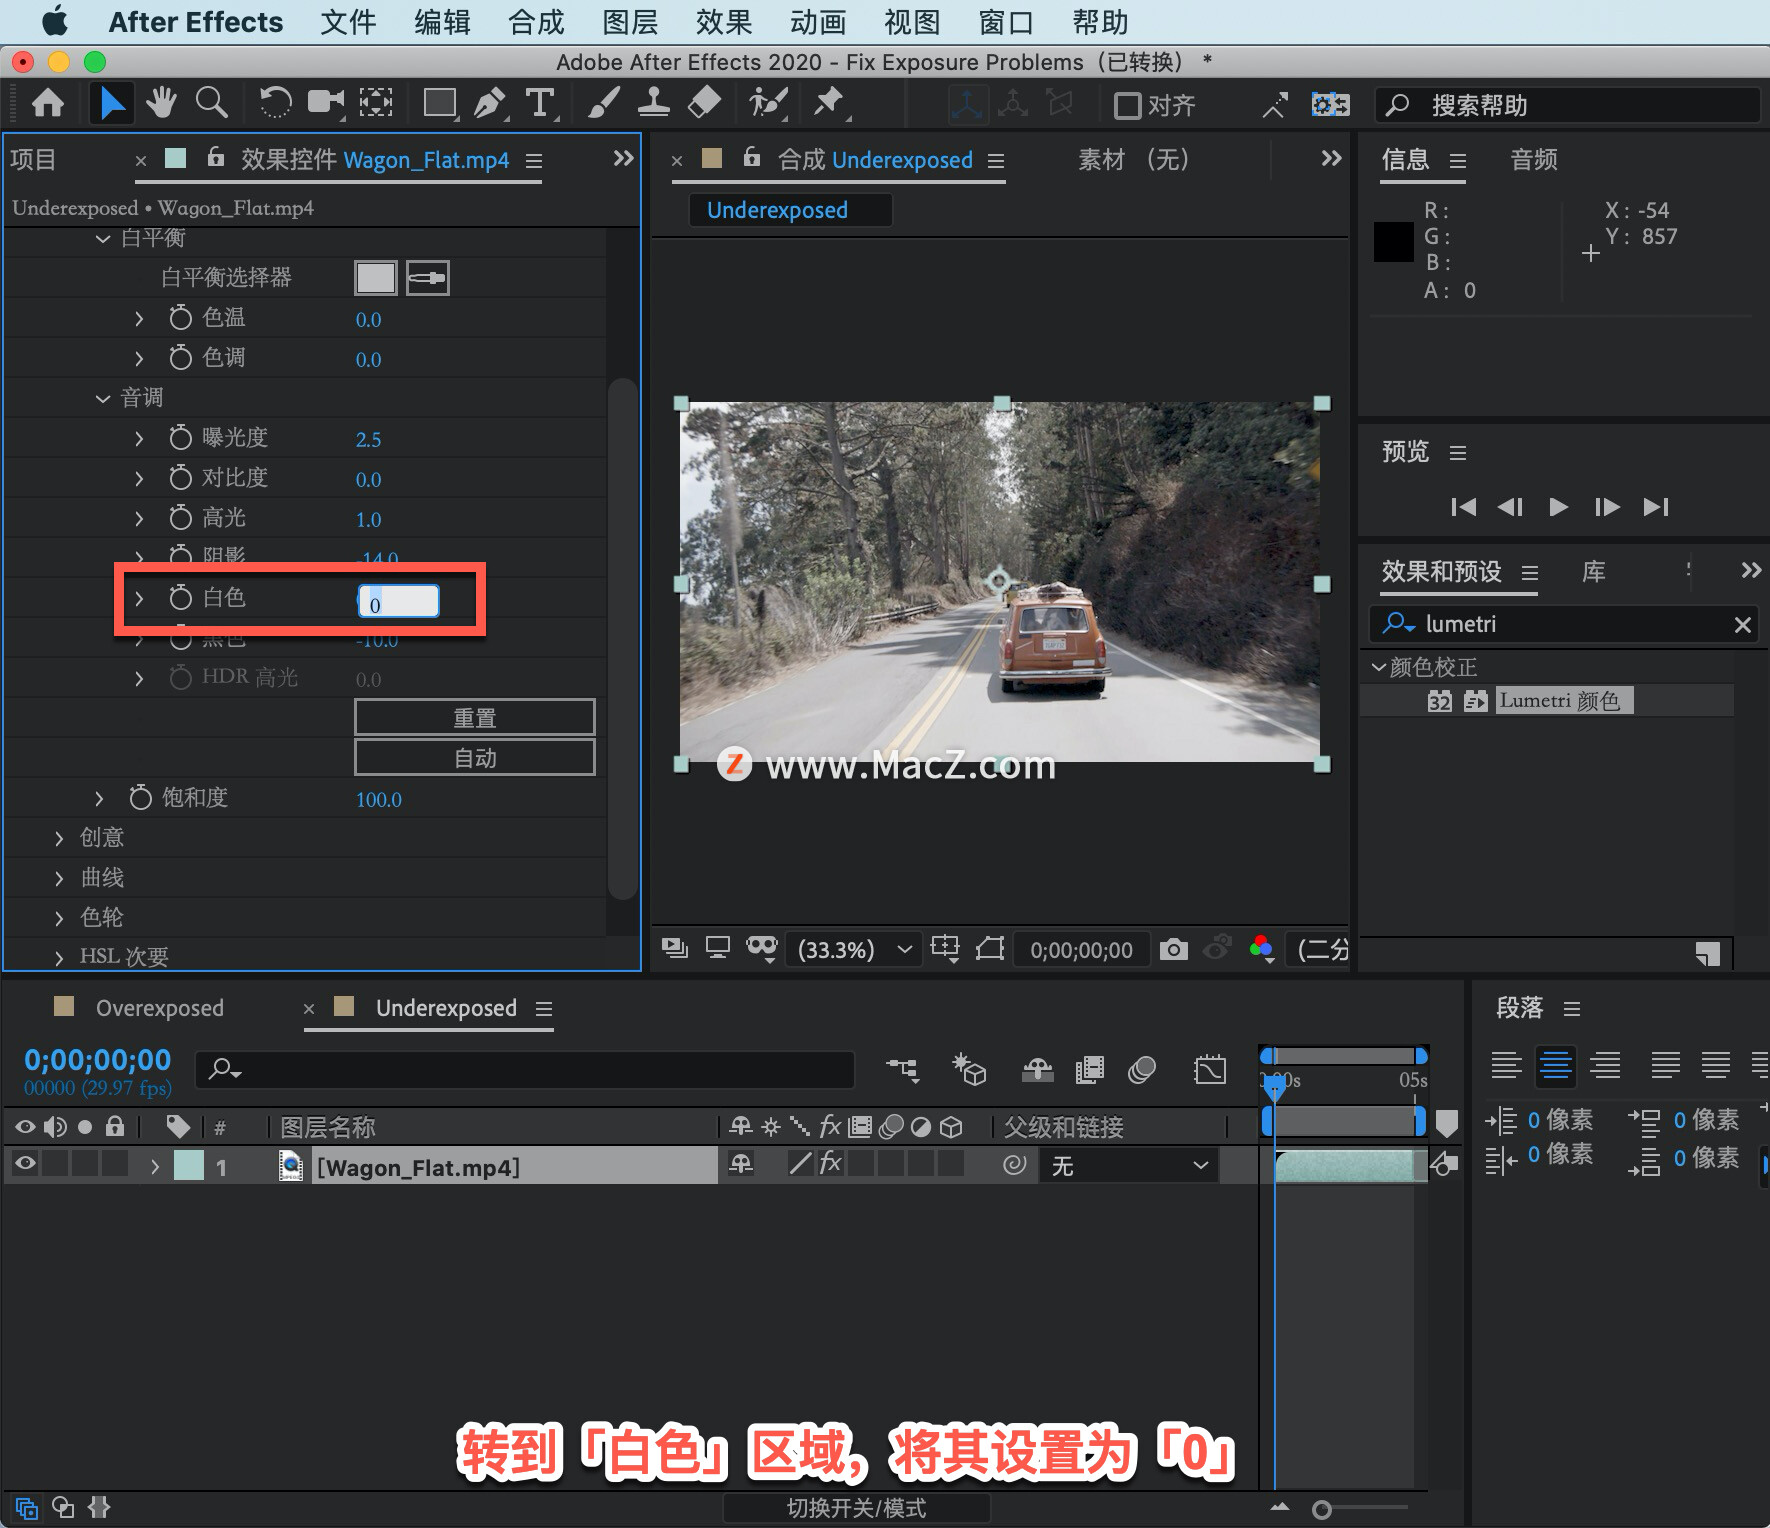
Task: Select the Hand tool
Action: (x=161, y=103)
